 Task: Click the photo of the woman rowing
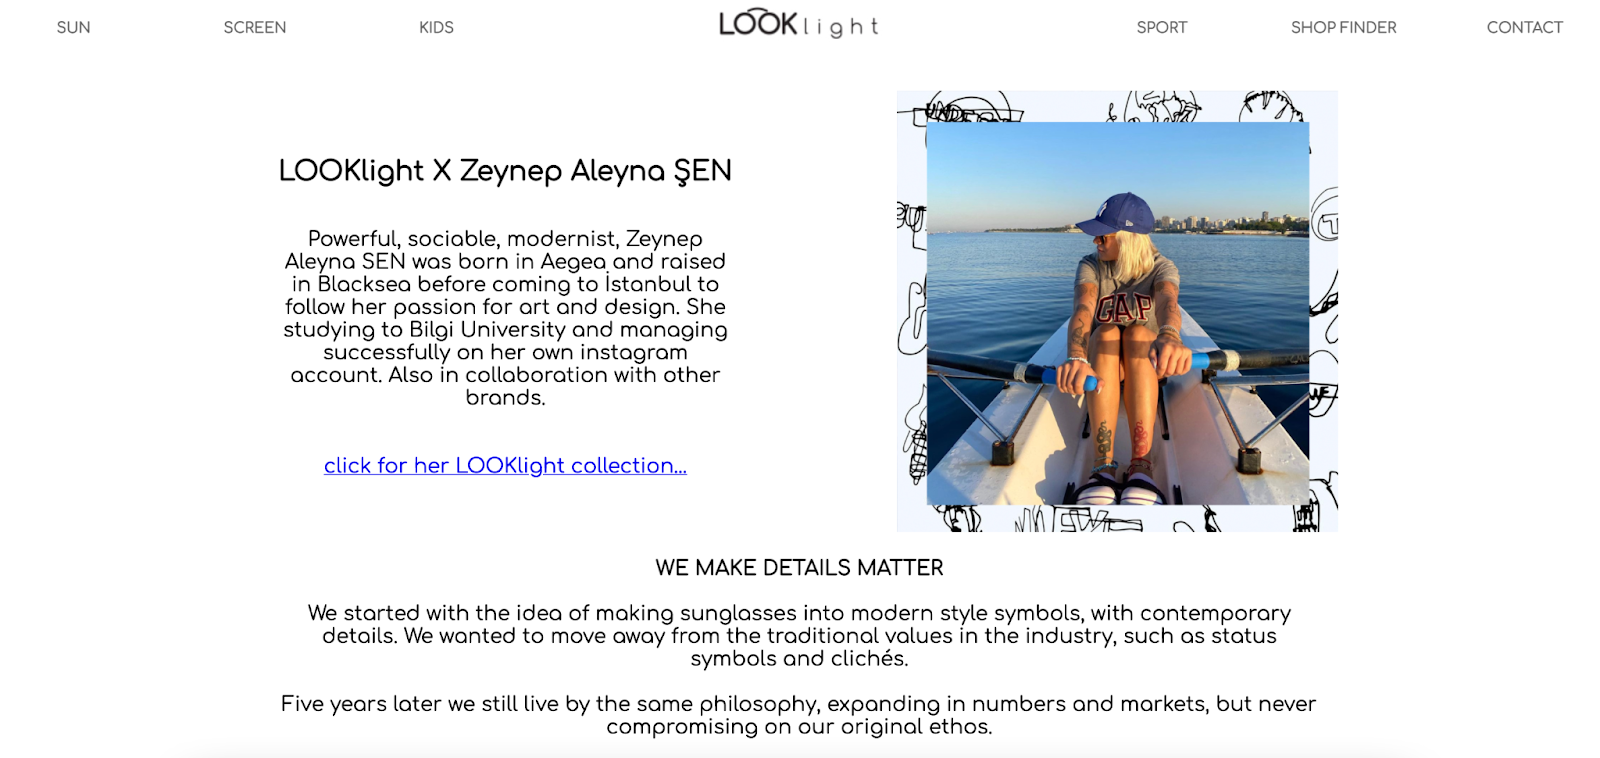[x=1118, y=313]
